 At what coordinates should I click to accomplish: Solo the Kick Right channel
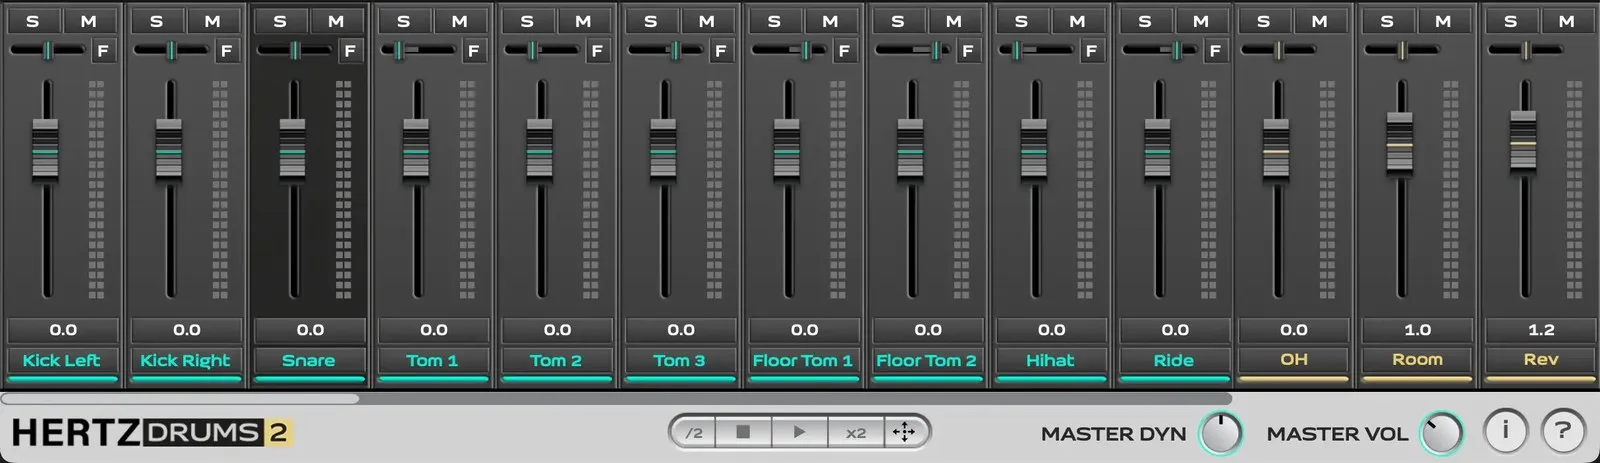coord(157,21)
